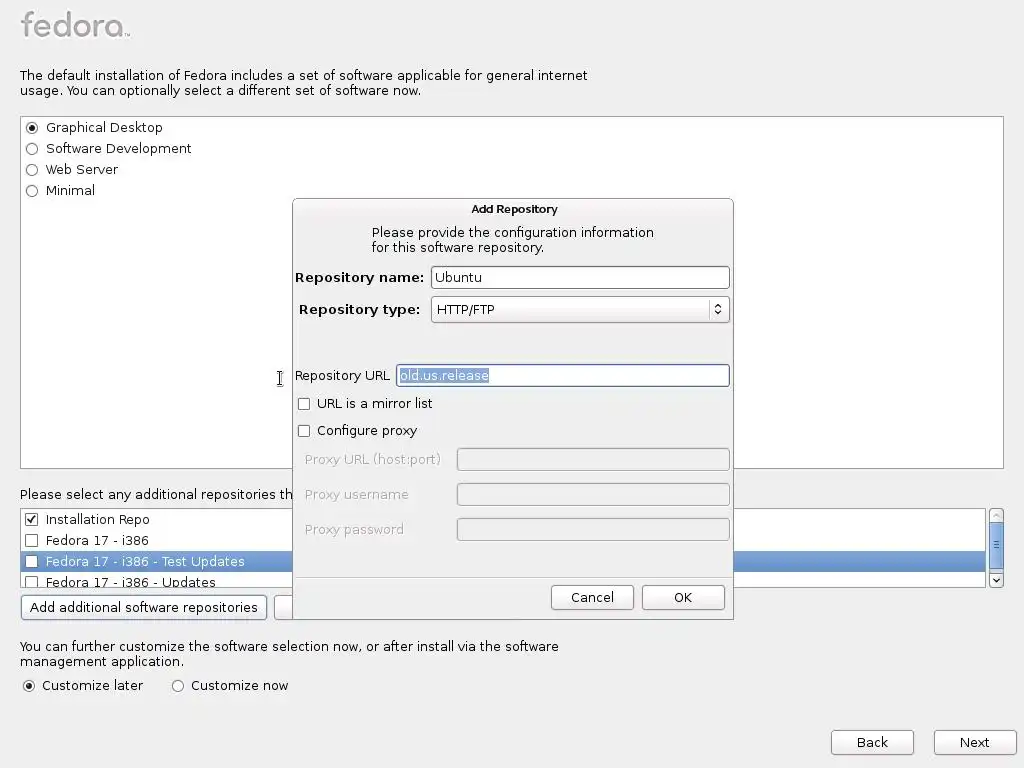Click the Proxy password field

pos(593,530)
